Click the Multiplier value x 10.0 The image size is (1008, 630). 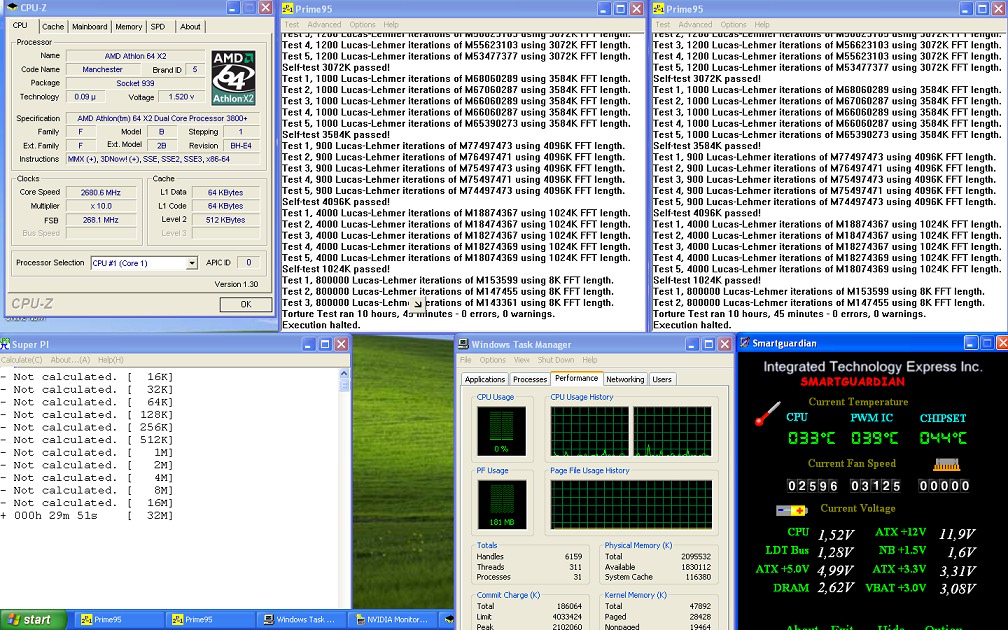[x=100, y=206]
